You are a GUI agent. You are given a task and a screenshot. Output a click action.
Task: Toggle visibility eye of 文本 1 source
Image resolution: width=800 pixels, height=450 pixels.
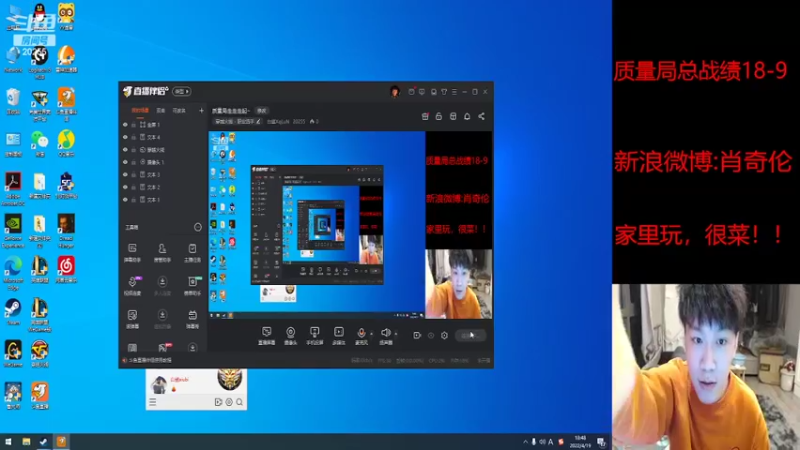[125, 199]
